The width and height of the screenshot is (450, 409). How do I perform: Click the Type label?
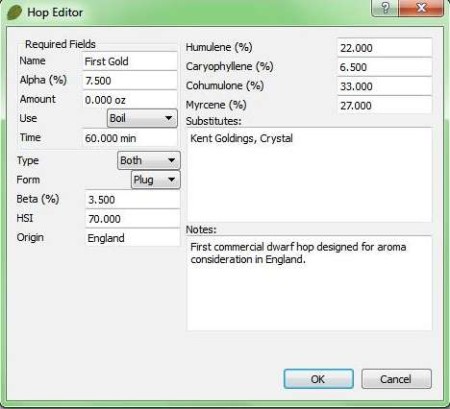[x=28, y=161]
